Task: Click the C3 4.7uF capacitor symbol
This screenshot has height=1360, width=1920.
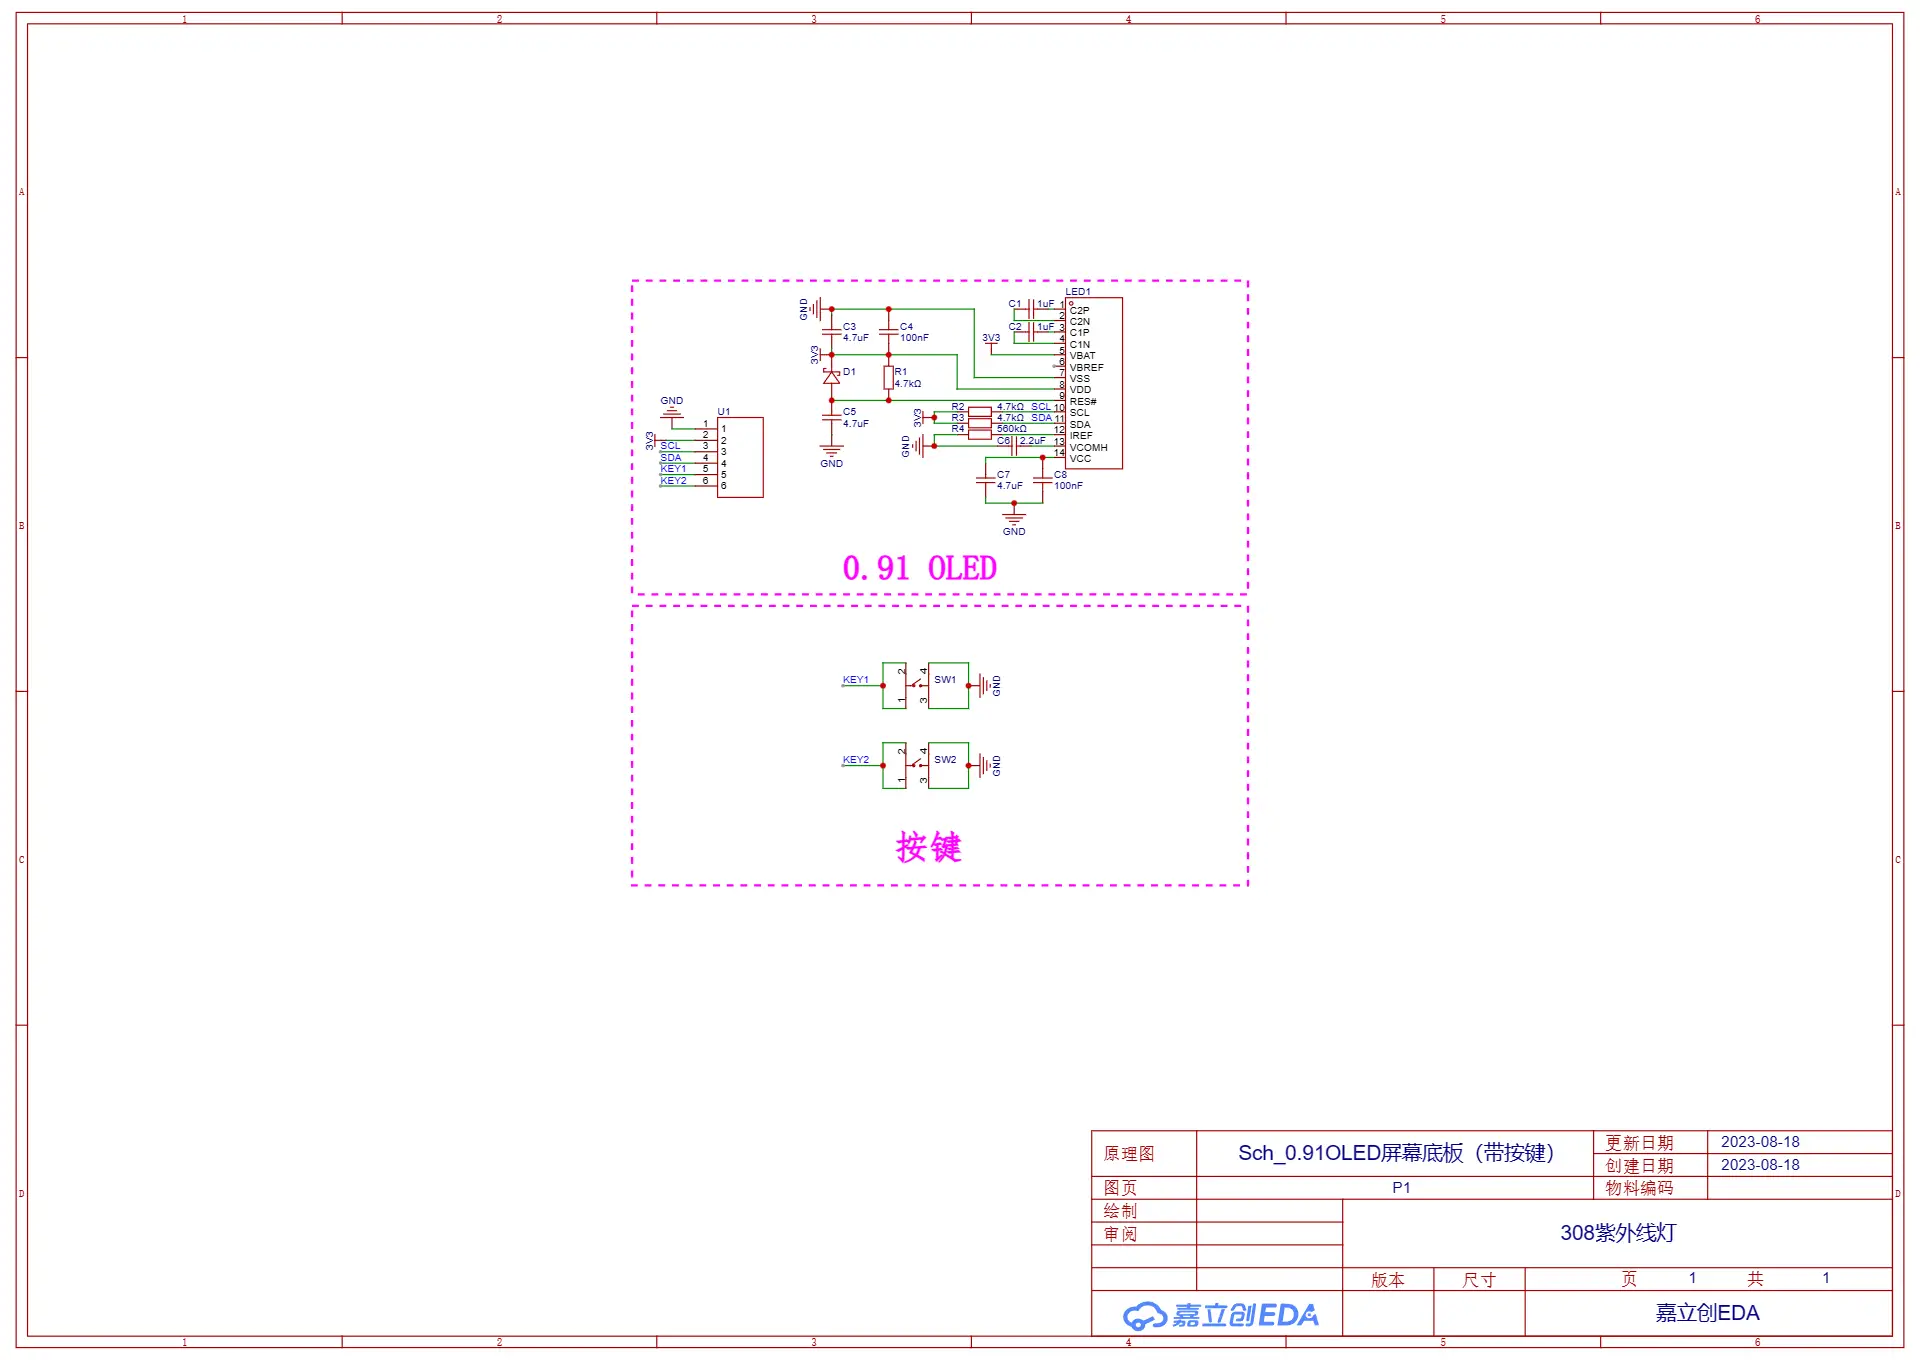Action: 832,332
